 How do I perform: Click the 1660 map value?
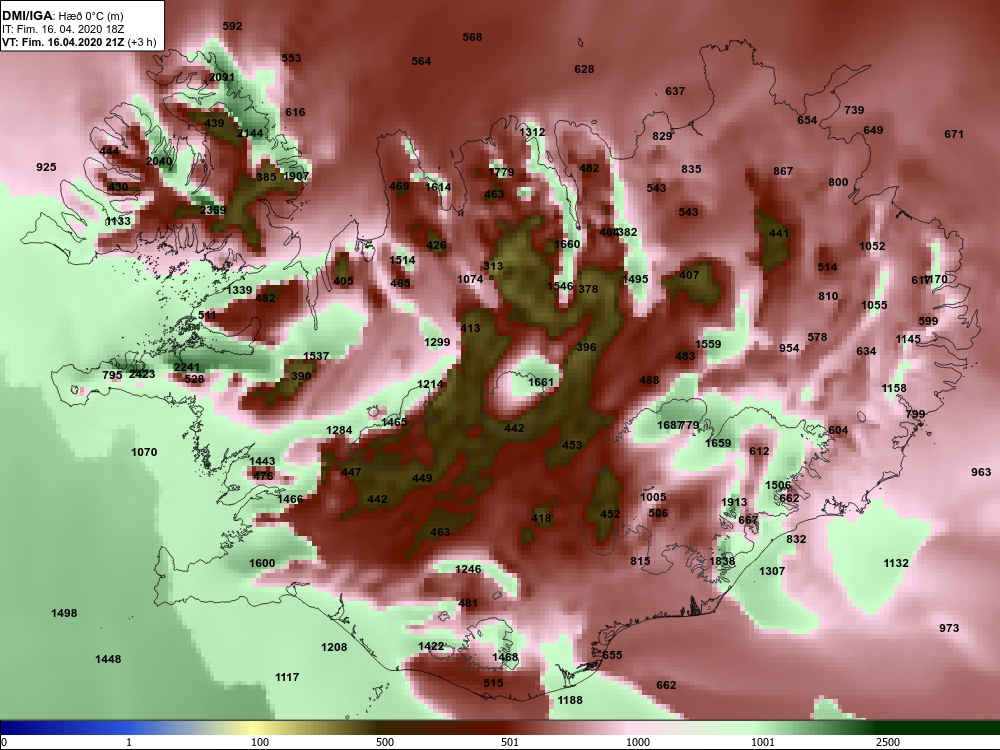pos(567,244)
